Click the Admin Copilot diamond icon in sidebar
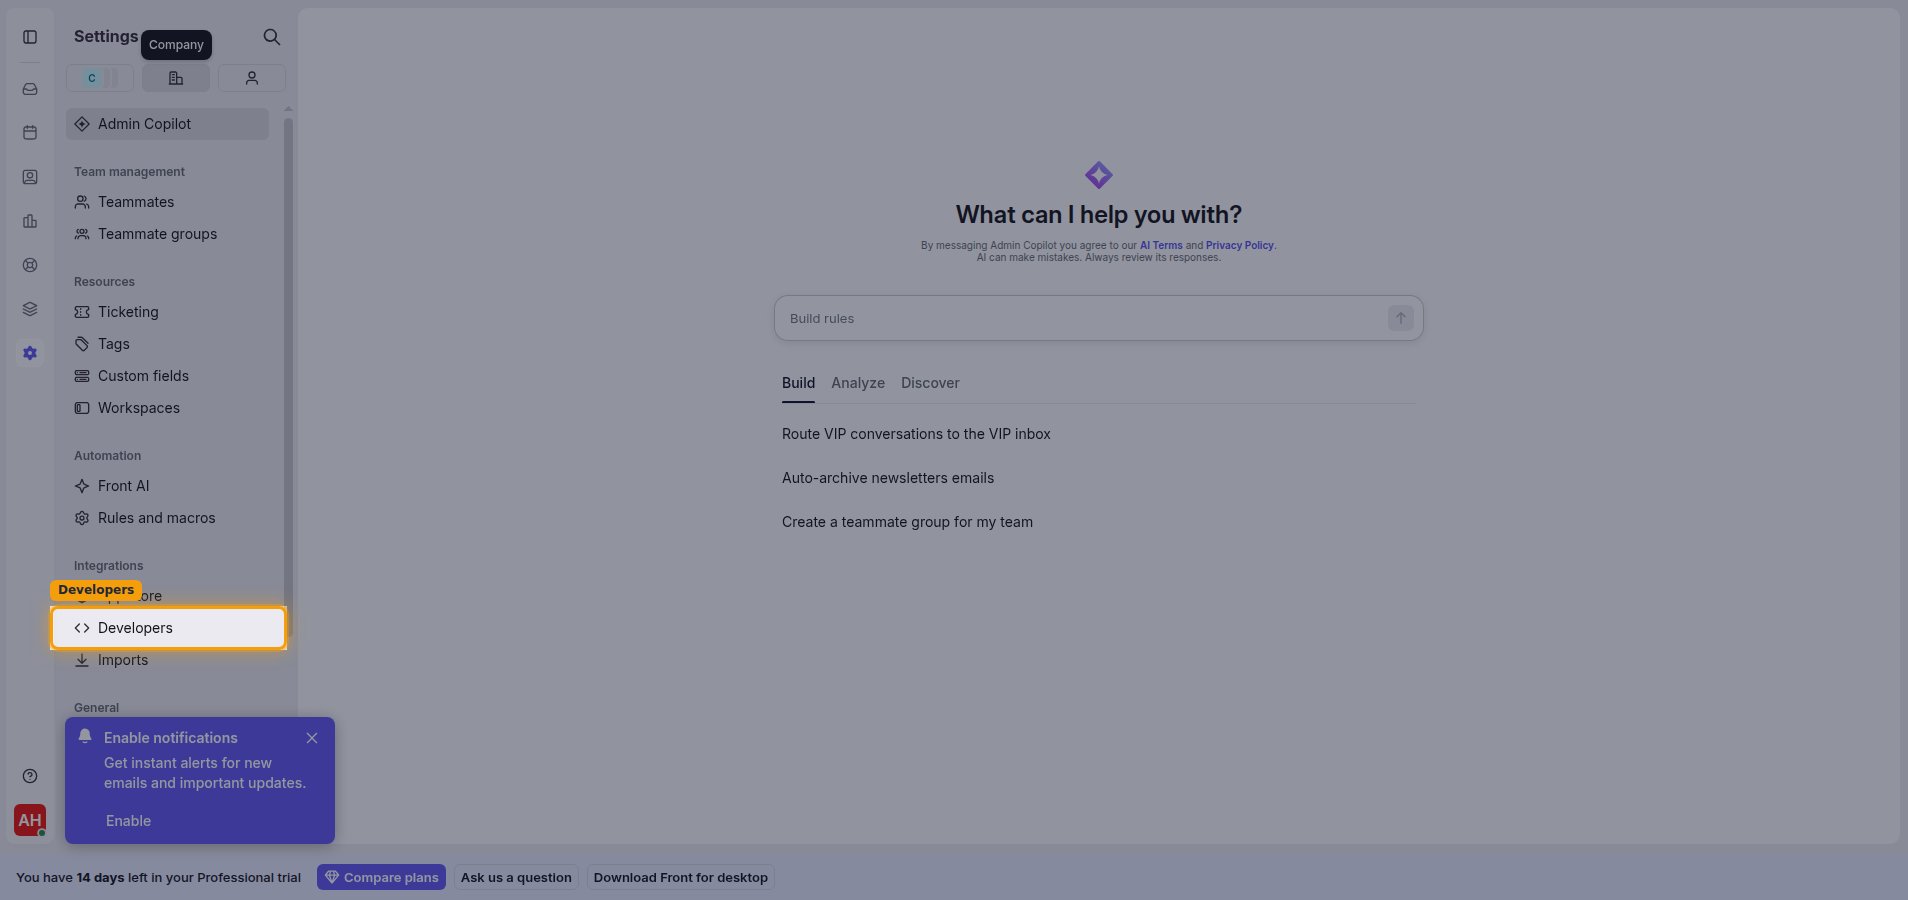Viewport: 1908px width, 900px height. 82,124
